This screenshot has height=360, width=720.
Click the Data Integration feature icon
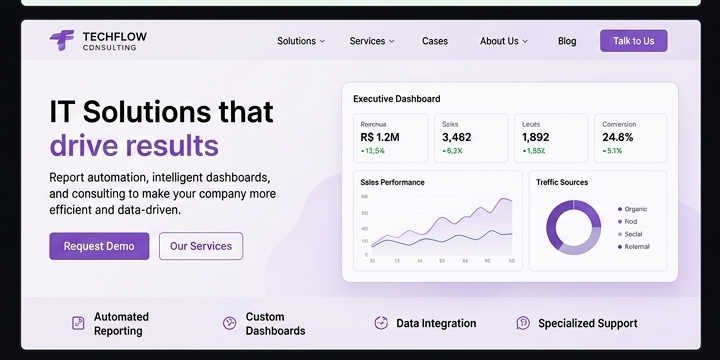tap(381, 323)
